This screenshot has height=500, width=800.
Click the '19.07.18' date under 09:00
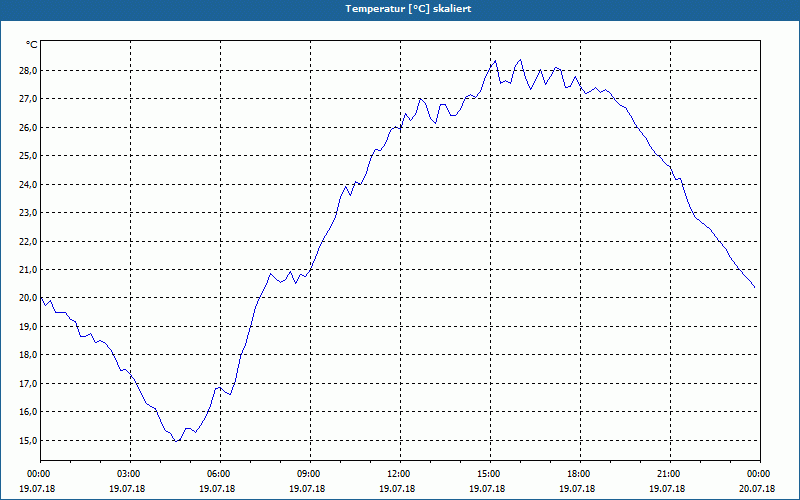(307, 489)
